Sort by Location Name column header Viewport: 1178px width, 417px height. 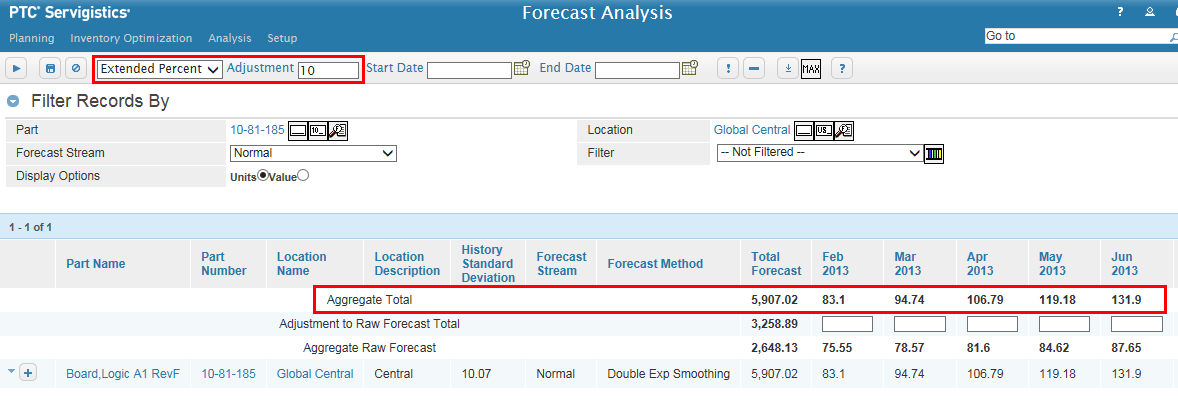pyautogui.click(x=303, y=264)
